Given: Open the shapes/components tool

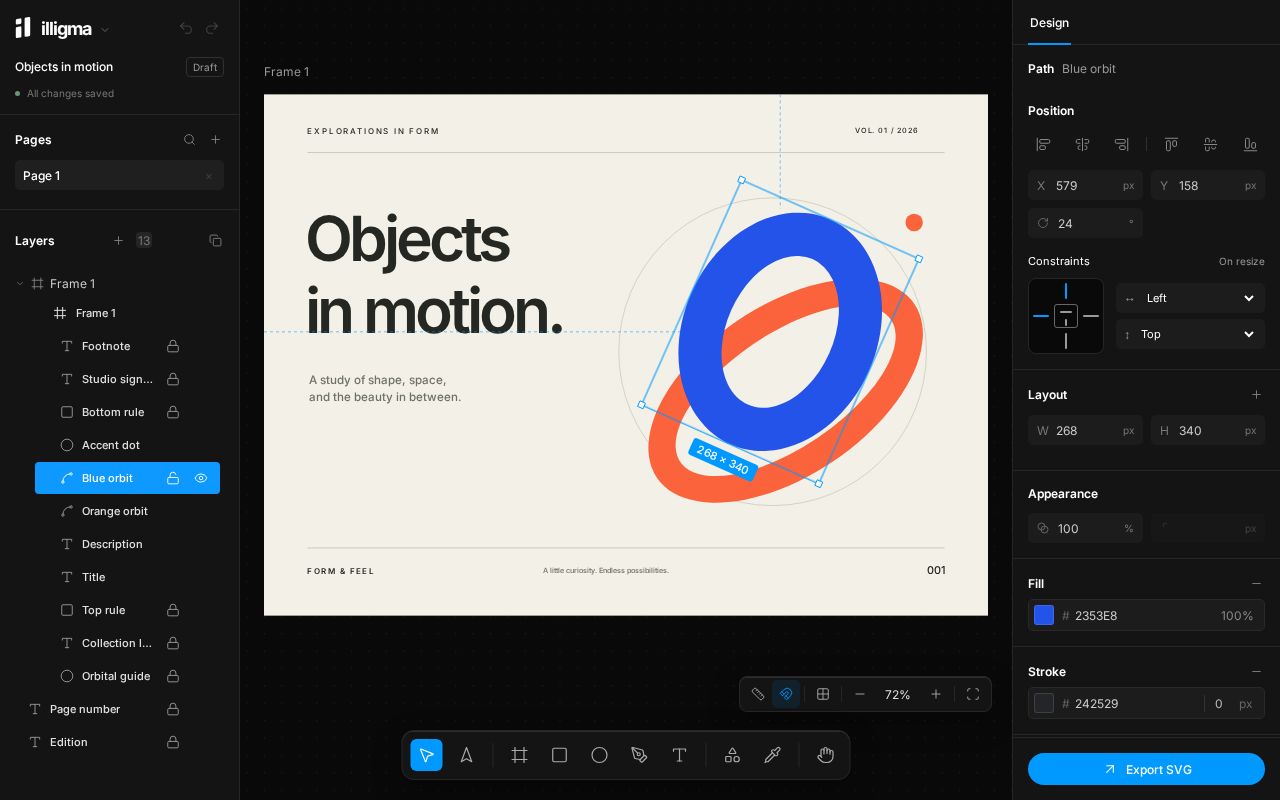Looking at the screenshot, I should pos(732,755).
